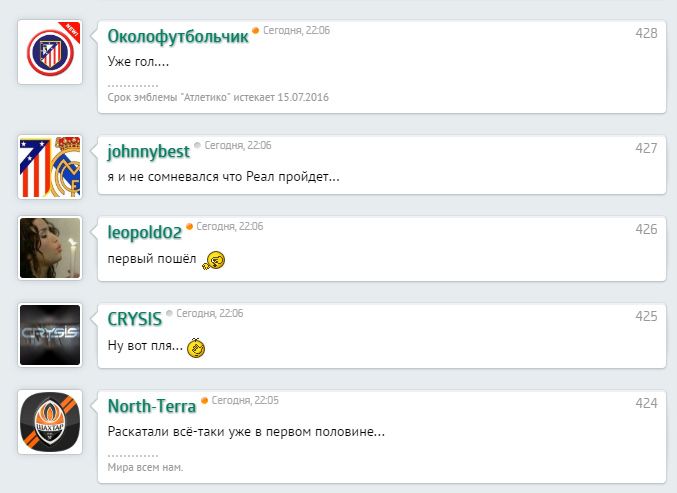677x493 pixels.
Task: Select comment number 424
Action: coord(646,403)
